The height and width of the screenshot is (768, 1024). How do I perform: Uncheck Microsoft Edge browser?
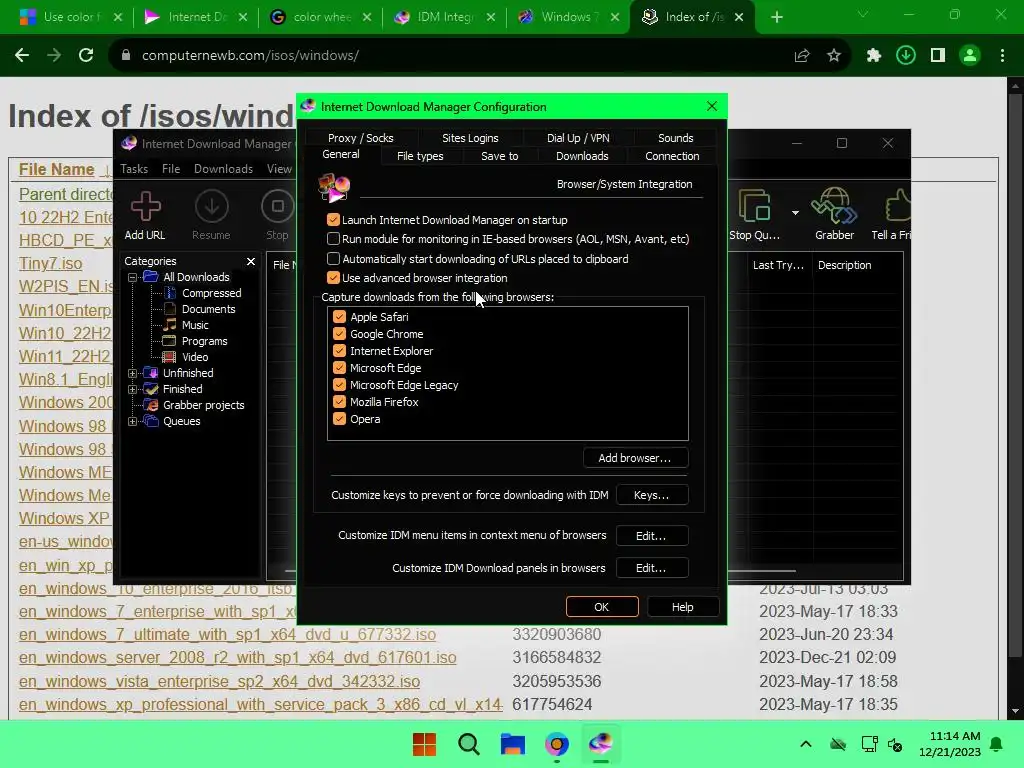[x=339, y=368]
